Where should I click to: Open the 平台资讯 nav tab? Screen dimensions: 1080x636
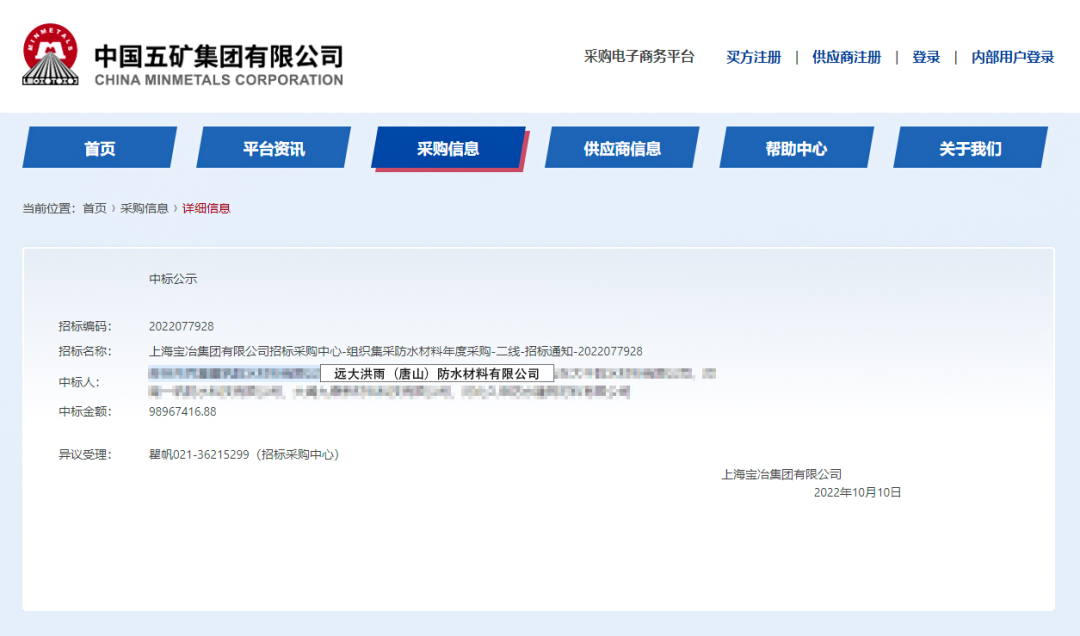(x=273, y=147)
